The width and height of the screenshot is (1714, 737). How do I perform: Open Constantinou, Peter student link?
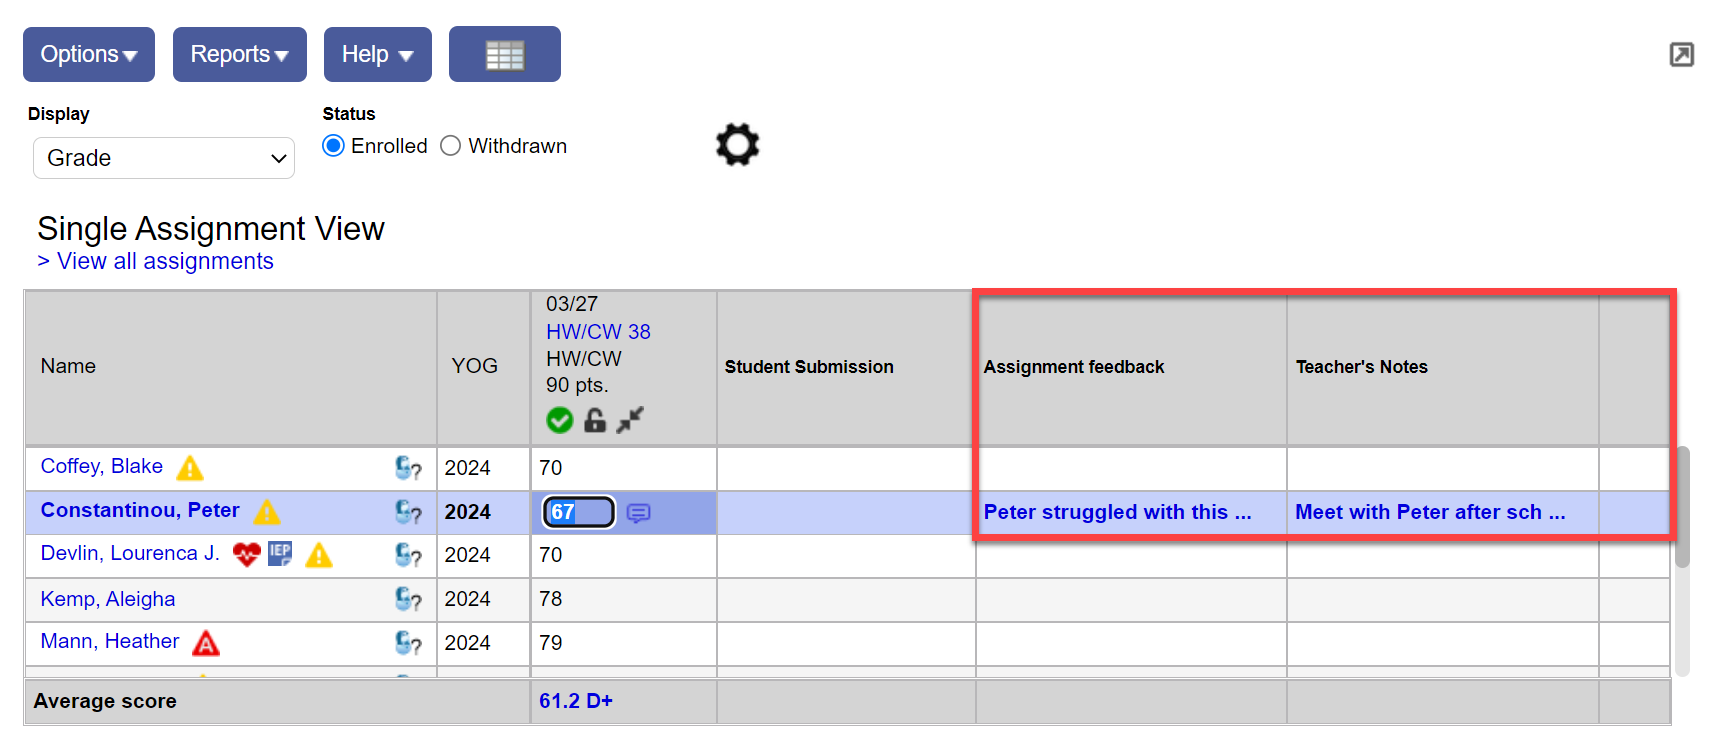tap(140, 510)
